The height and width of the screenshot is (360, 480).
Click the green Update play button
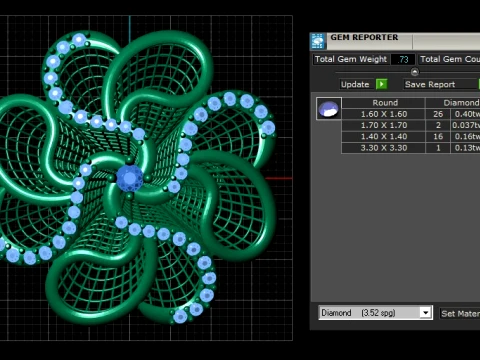coord(382,84)
